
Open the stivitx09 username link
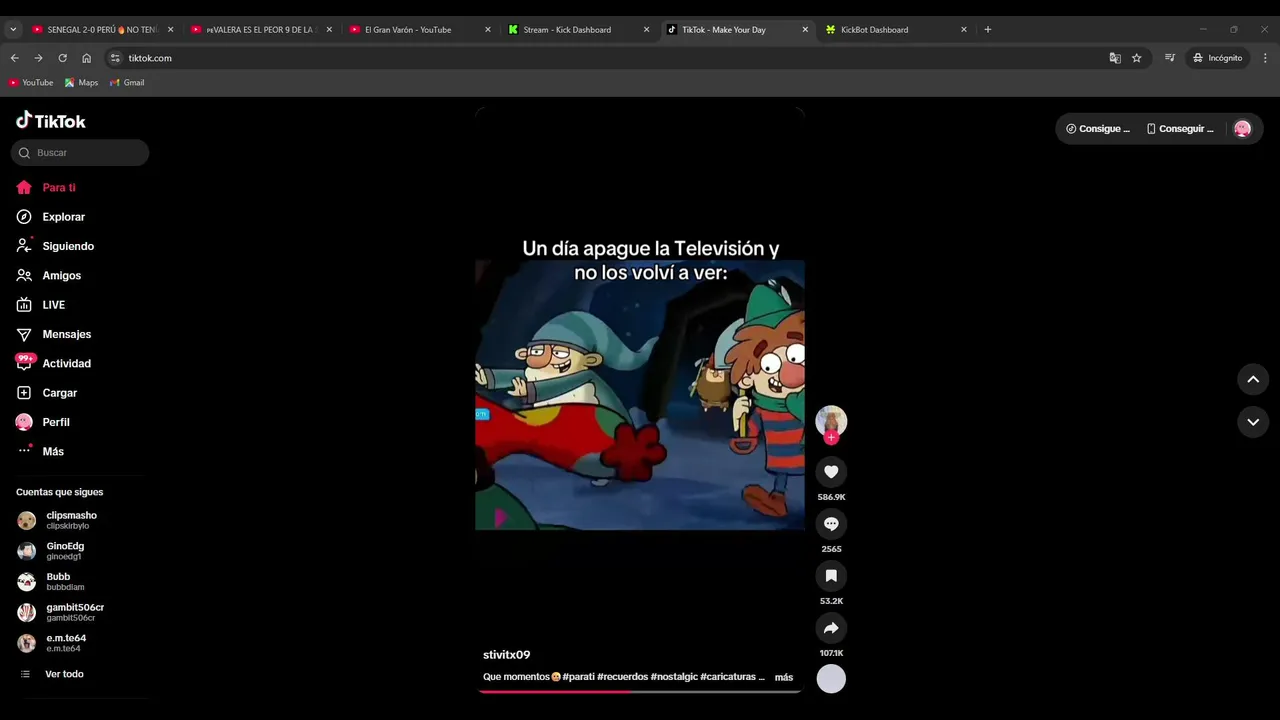[x=507, y=655]
